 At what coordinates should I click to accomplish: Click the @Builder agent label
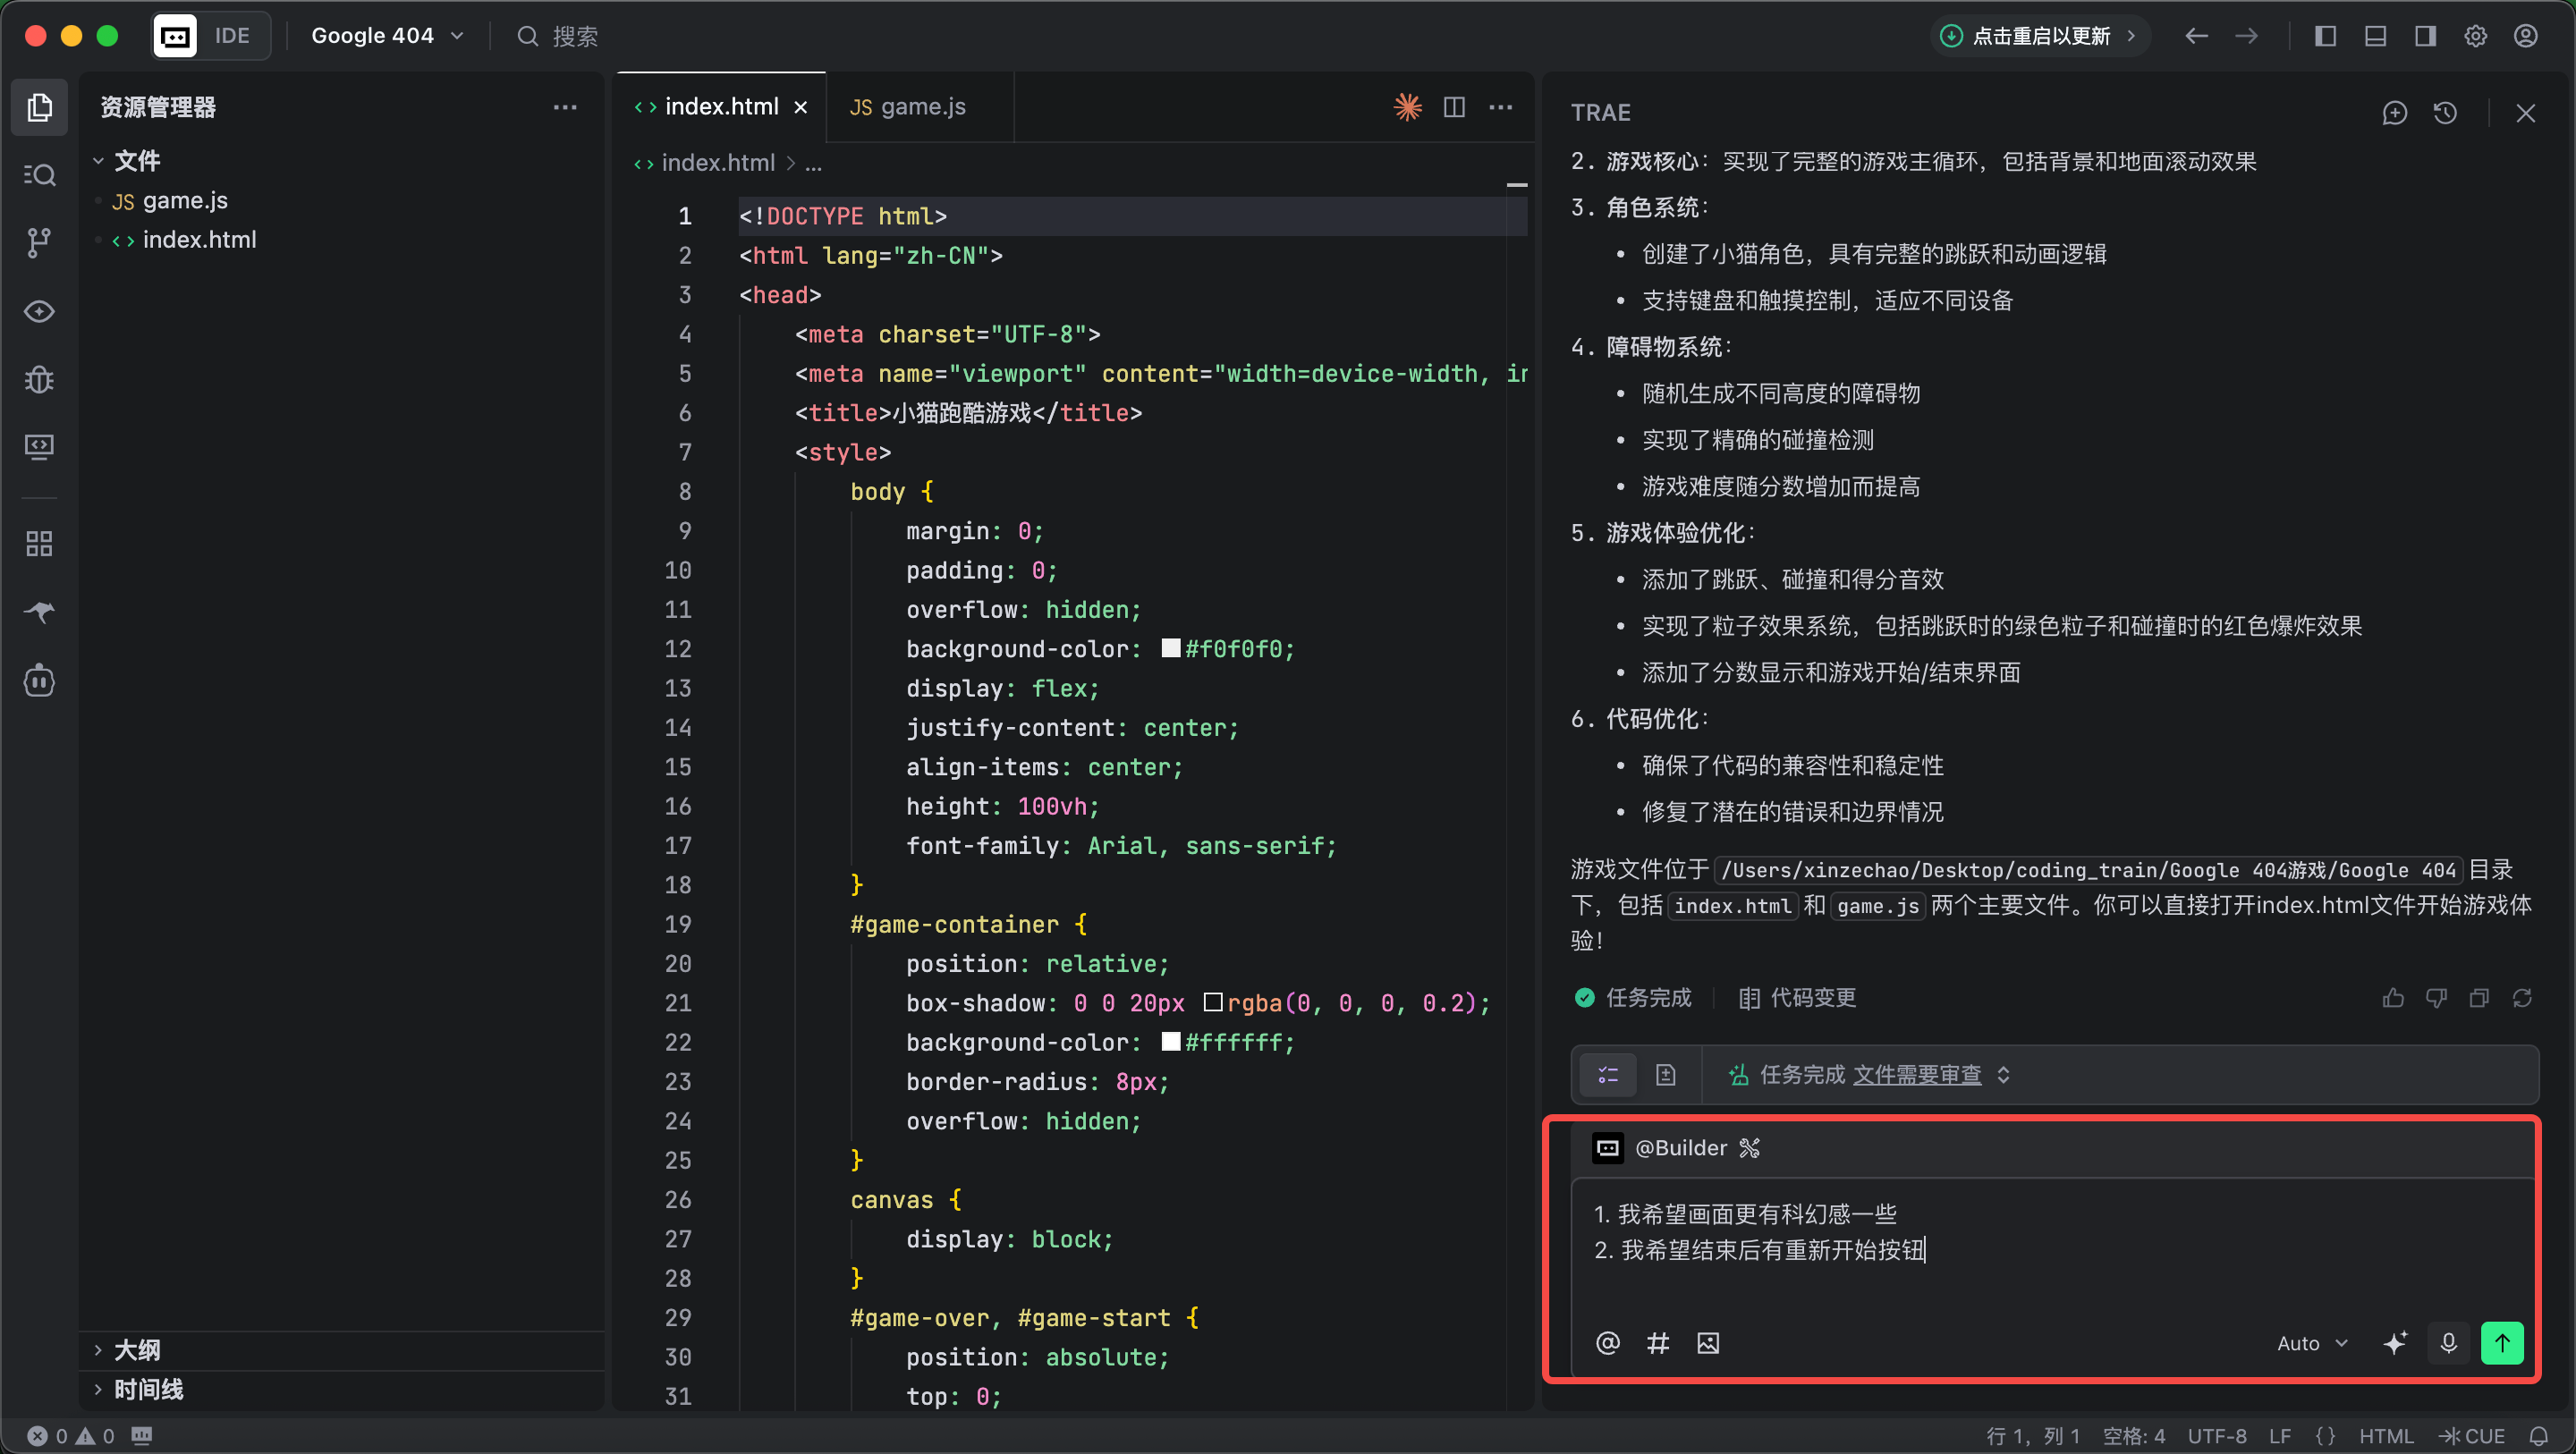[1680, 1148]
